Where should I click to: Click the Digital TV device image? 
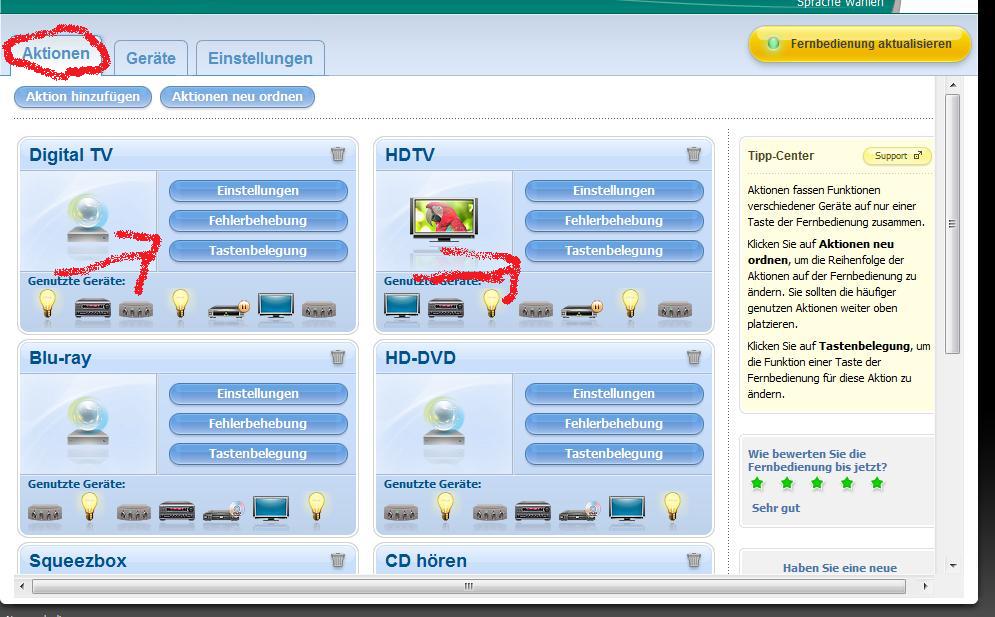pos(87,219)
